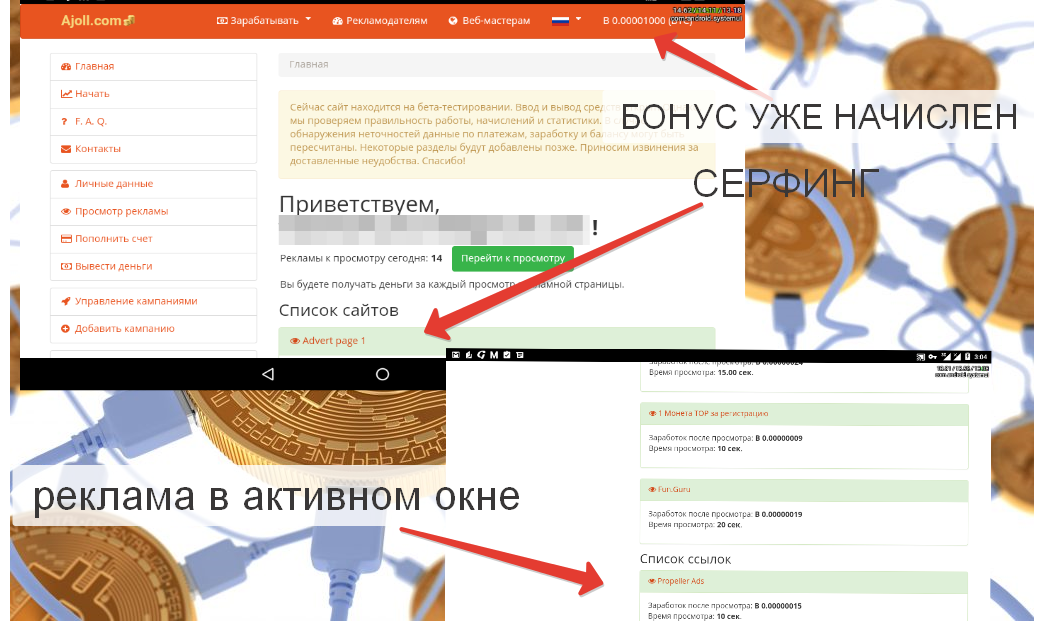Viewport: 1047px width, 621px height.
Task: Open Контакты in the sidebar
Action: pos(154,149)
